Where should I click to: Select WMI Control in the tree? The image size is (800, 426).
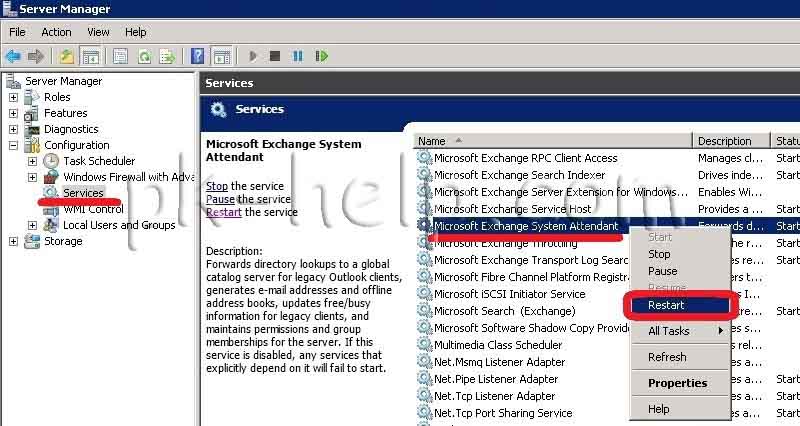[x=93, y=209]
